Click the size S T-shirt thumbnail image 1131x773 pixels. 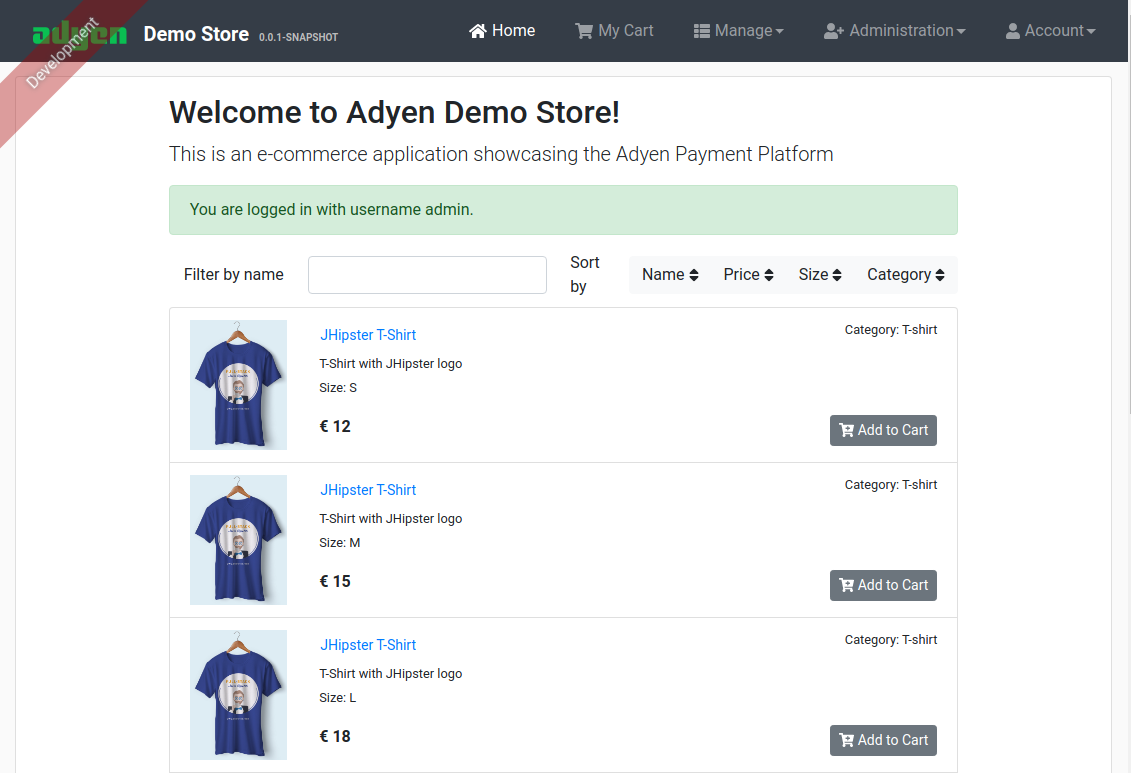click(238, 385)
